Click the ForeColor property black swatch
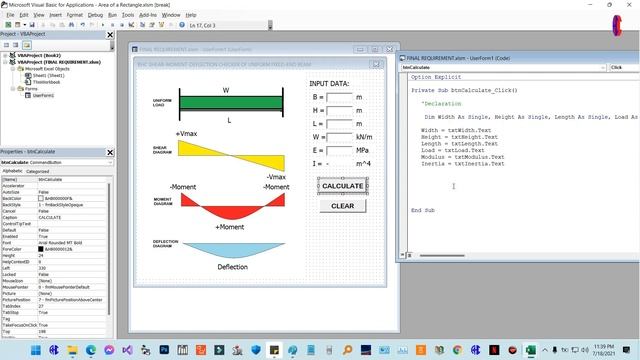 [40, 249]
